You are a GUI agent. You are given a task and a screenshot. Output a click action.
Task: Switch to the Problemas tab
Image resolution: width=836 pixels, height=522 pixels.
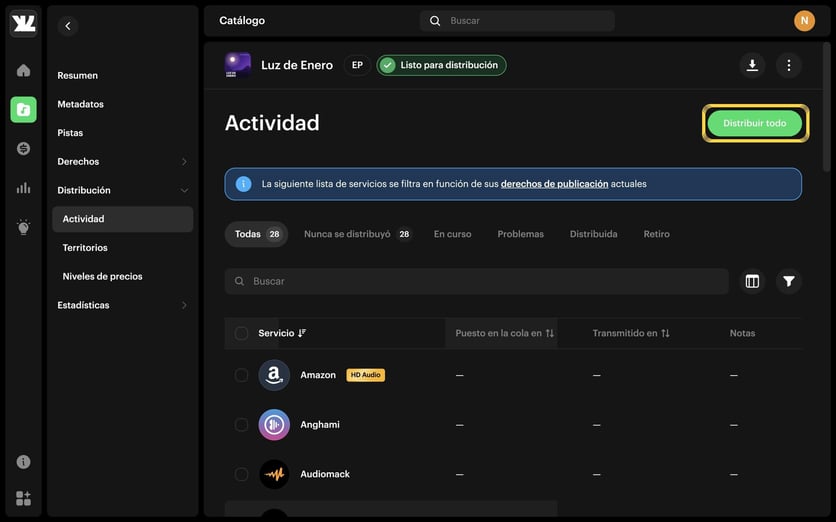[520, 234]
